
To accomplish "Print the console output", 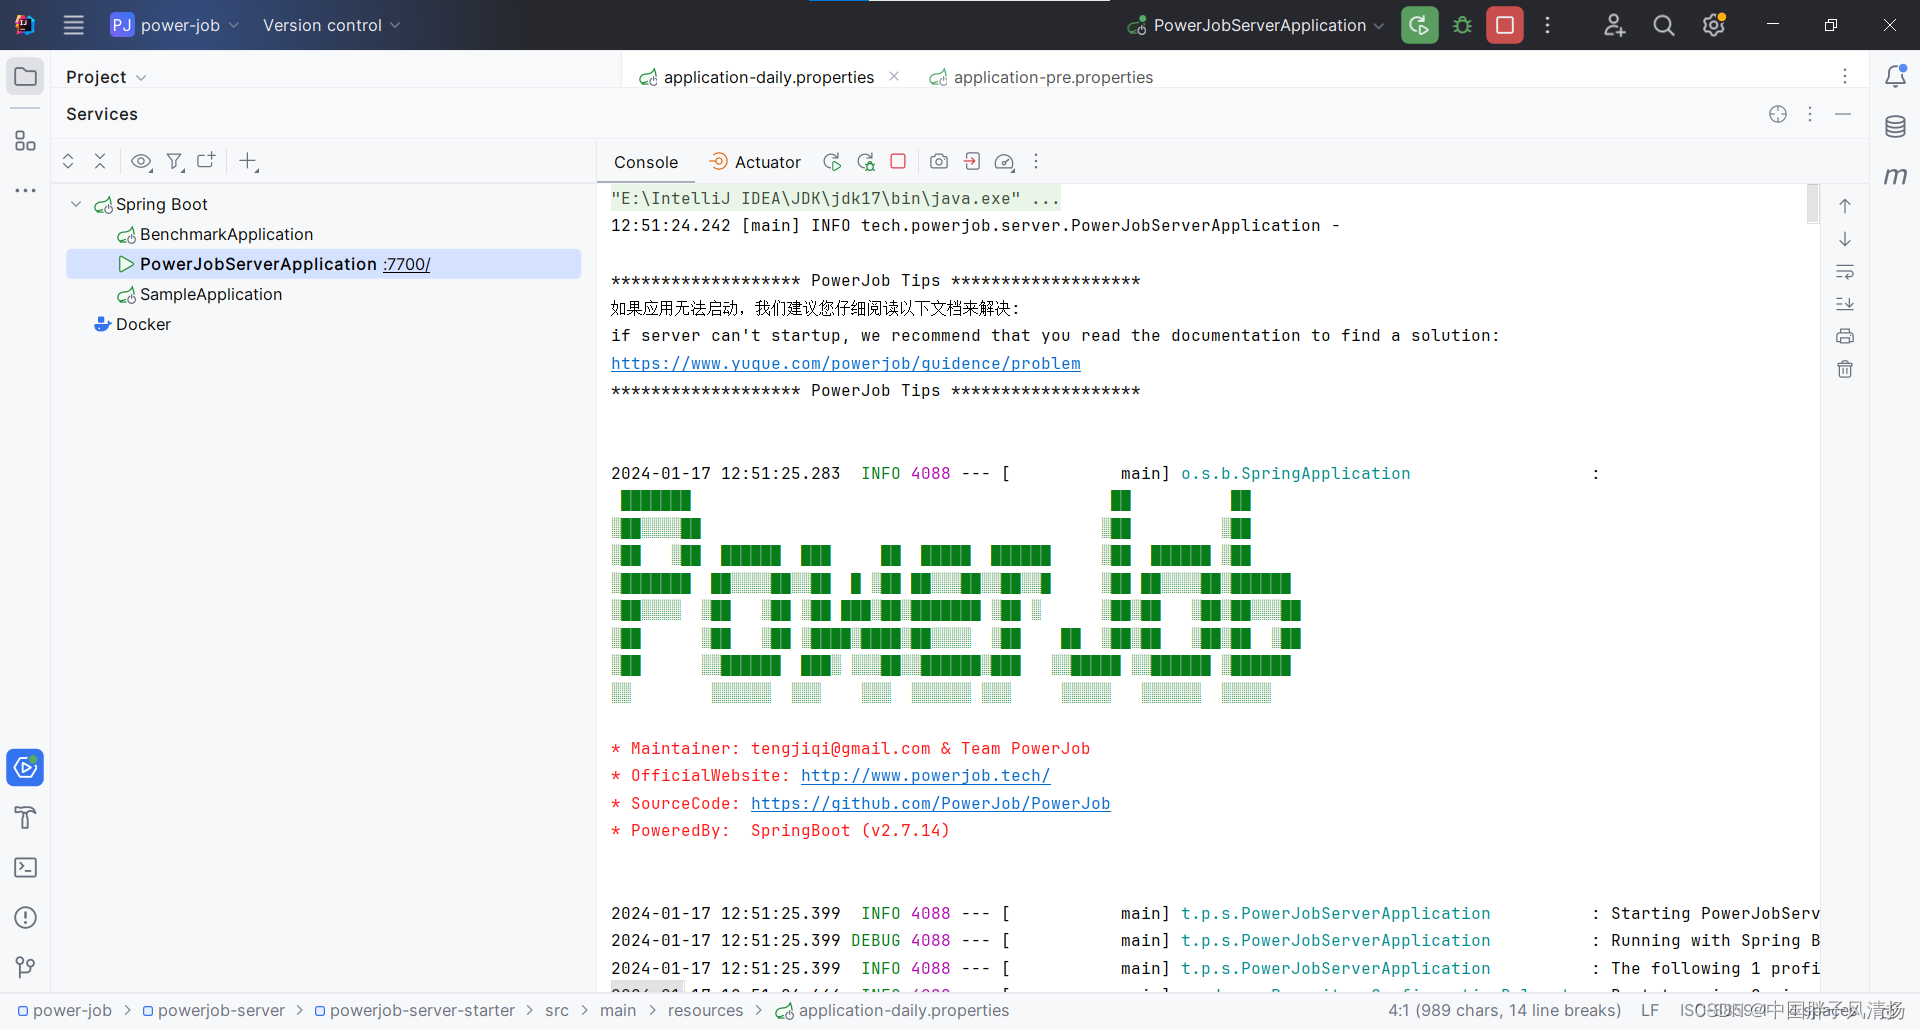I will (1845, 337).
